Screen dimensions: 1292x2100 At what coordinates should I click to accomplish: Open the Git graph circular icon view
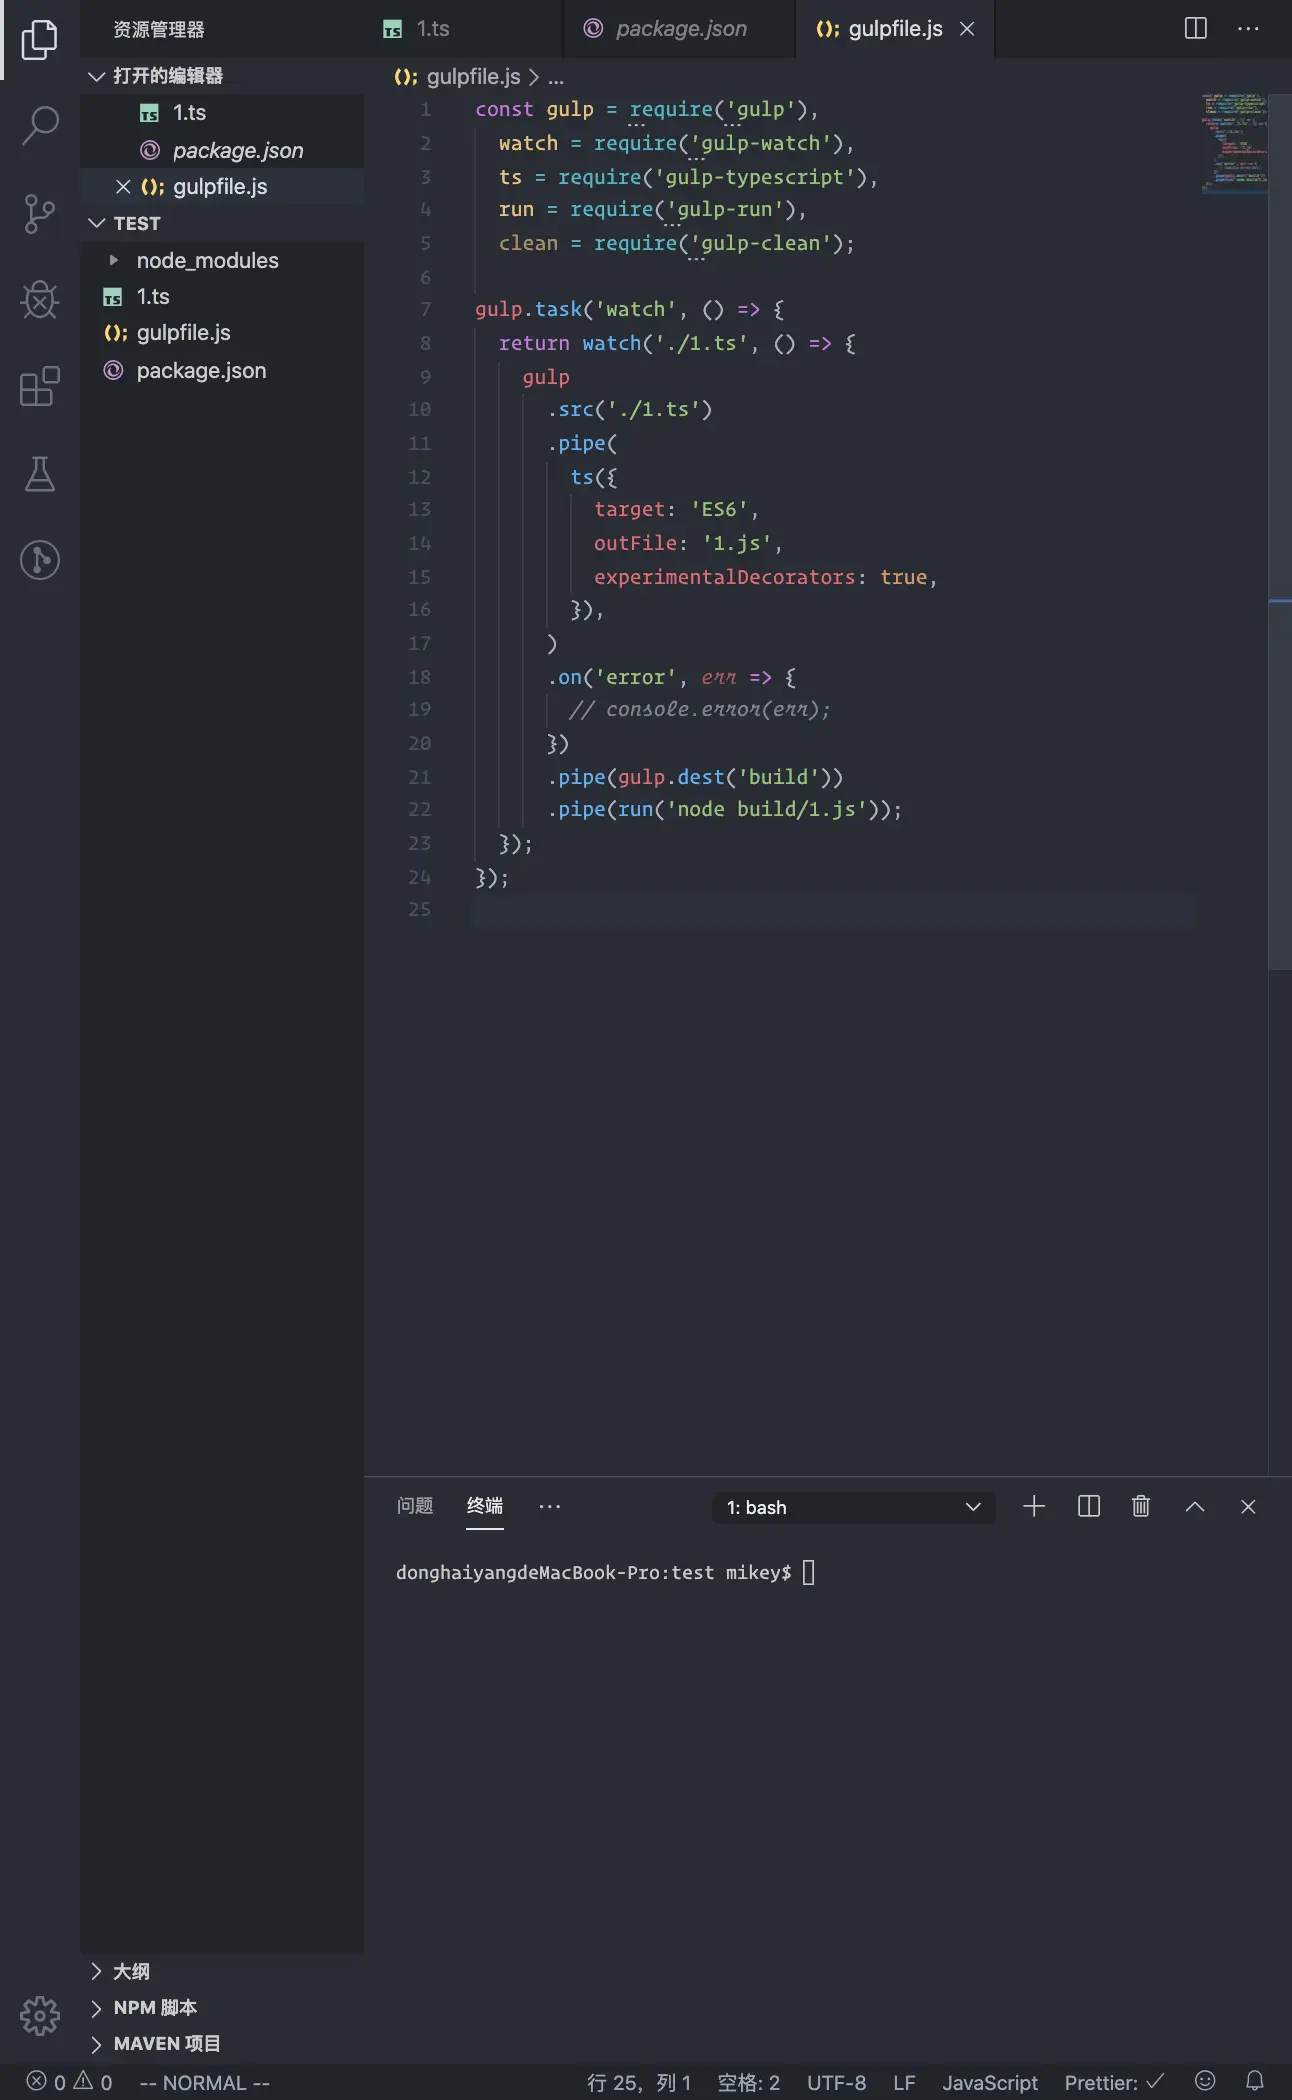[40, 560]
